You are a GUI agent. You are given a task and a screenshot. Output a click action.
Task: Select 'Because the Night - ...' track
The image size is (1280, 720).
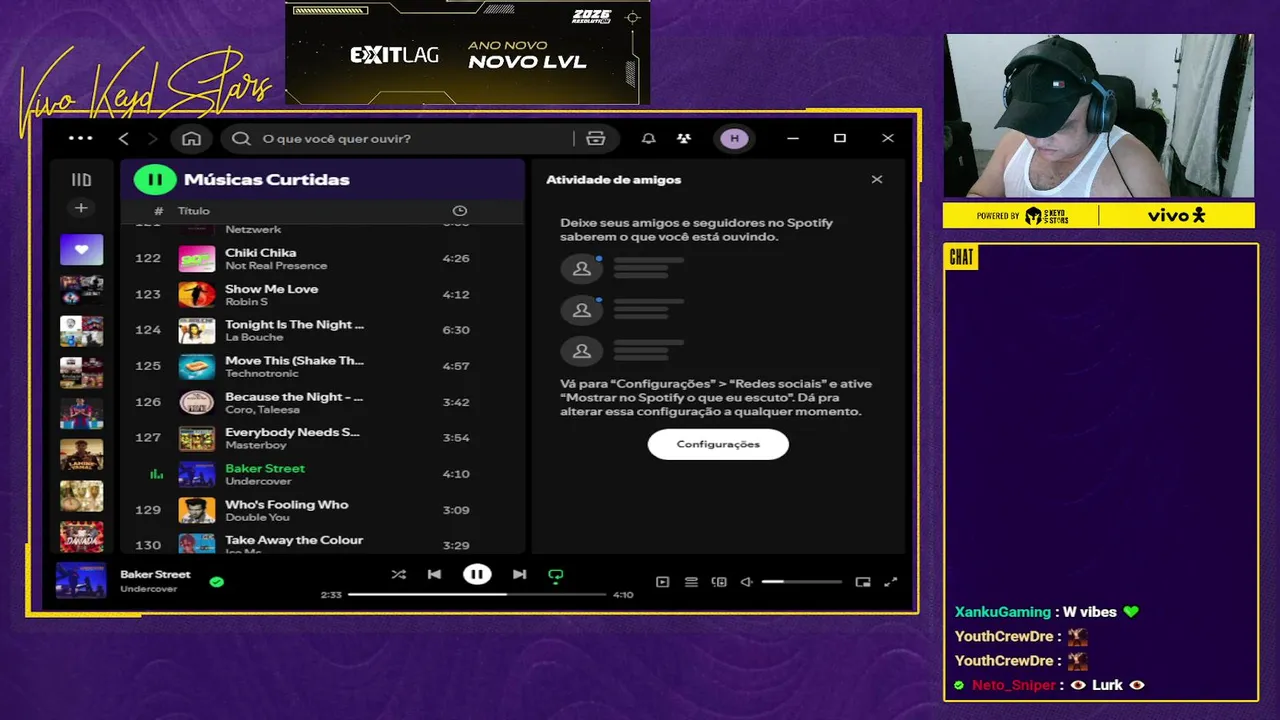click(x=294, y=397)
